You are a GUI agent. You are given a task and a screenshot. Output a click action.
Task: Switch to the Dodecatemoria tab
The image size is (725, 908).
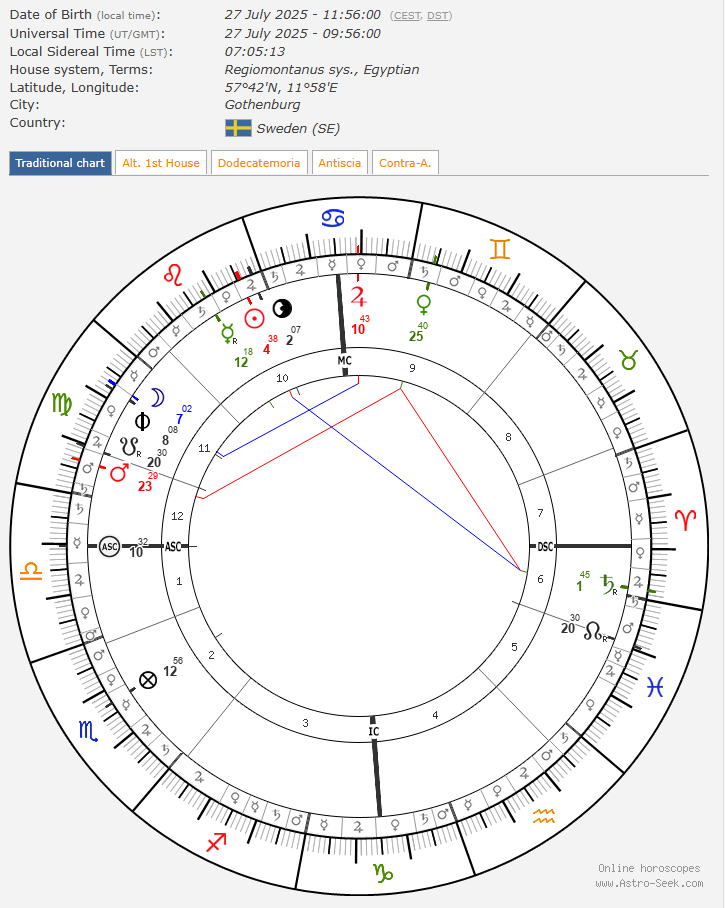(x=259, y=163)
